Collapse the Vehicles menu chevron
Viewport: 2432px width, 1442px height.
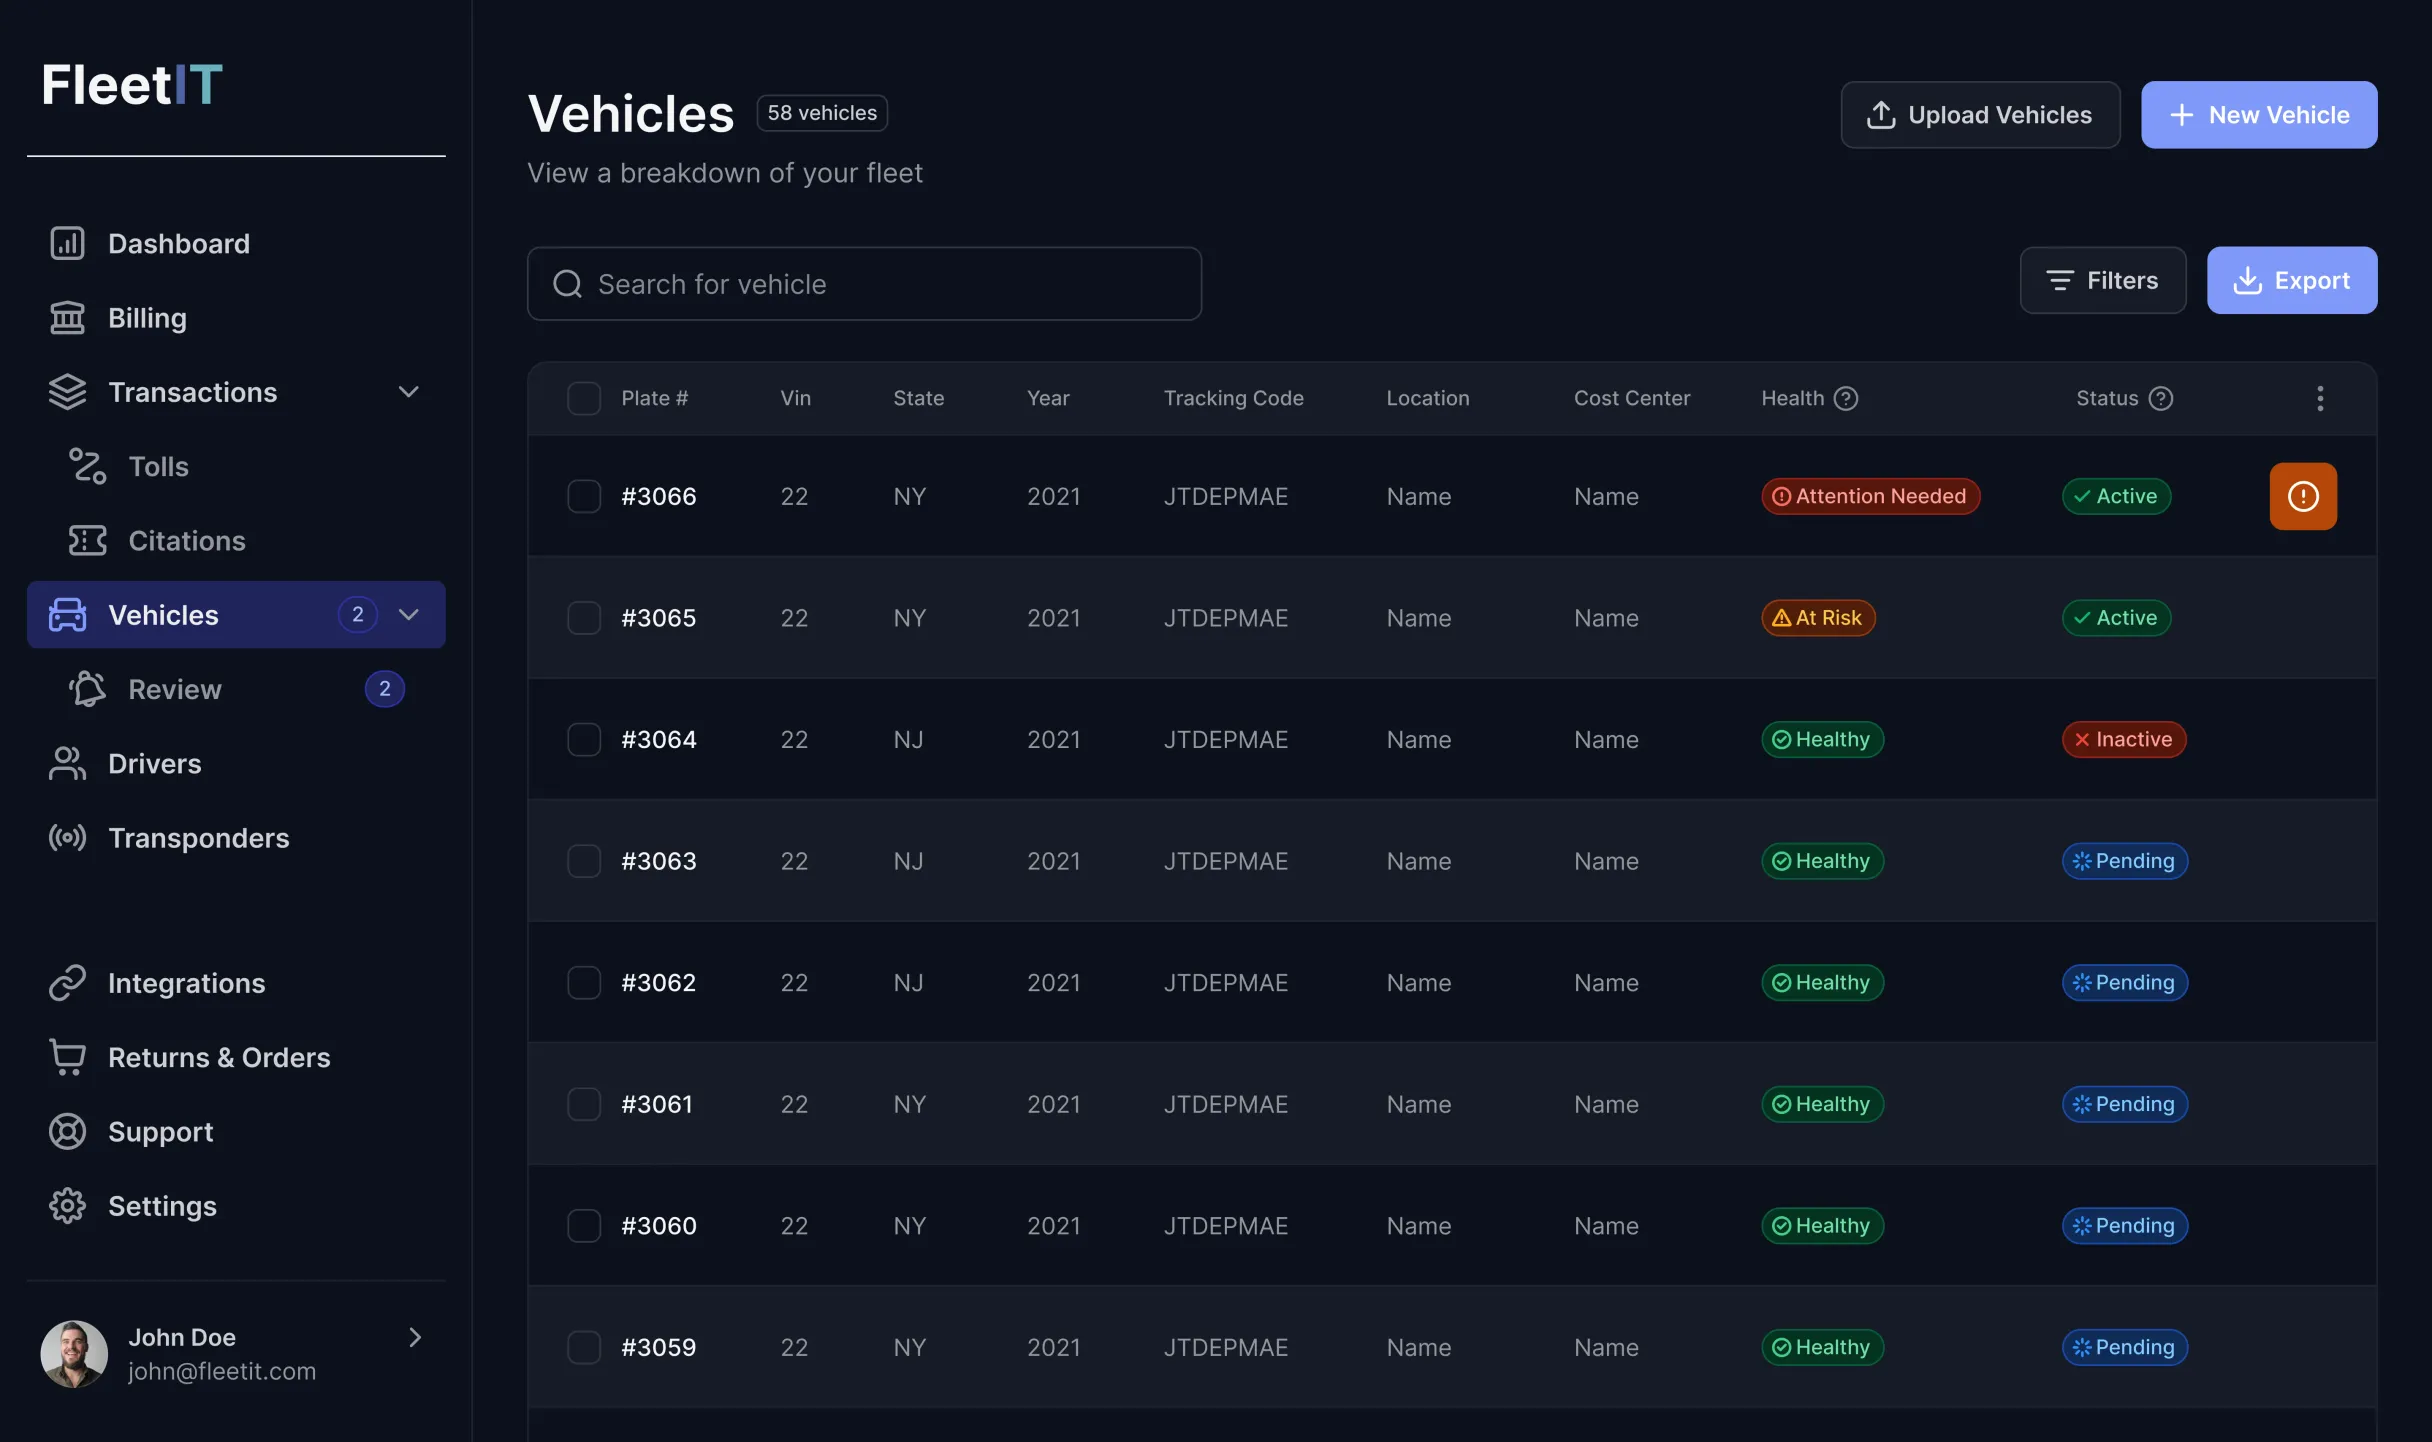point(408,615)
